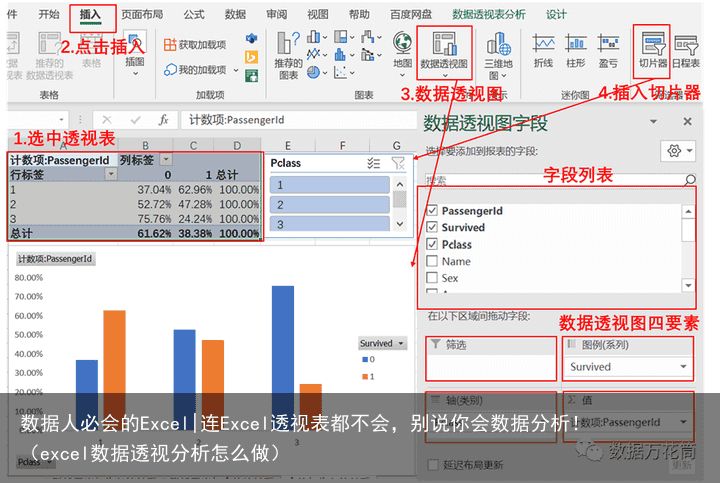Open the Design (设计) tab

(x=556, y=15)
